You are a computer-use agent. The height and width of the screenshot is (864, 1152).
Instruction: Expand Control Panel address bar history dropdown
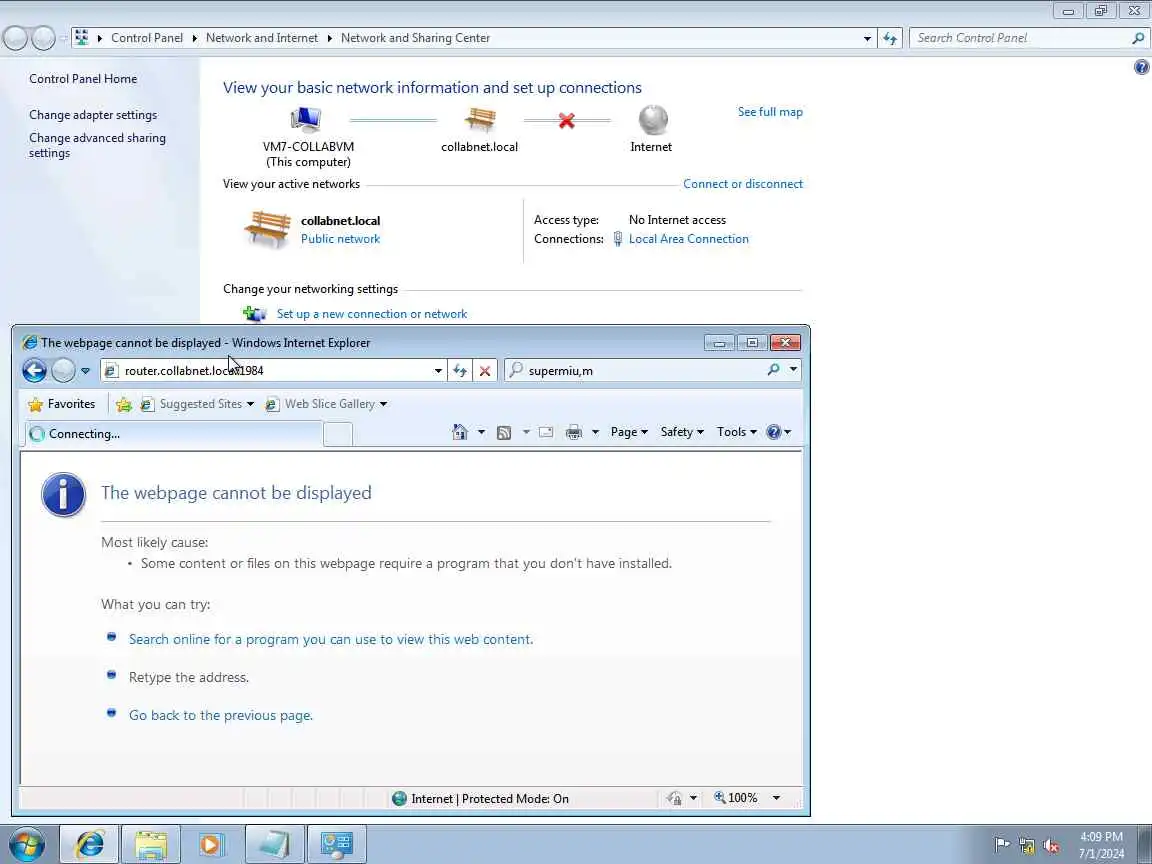click(x=867, y=38)
